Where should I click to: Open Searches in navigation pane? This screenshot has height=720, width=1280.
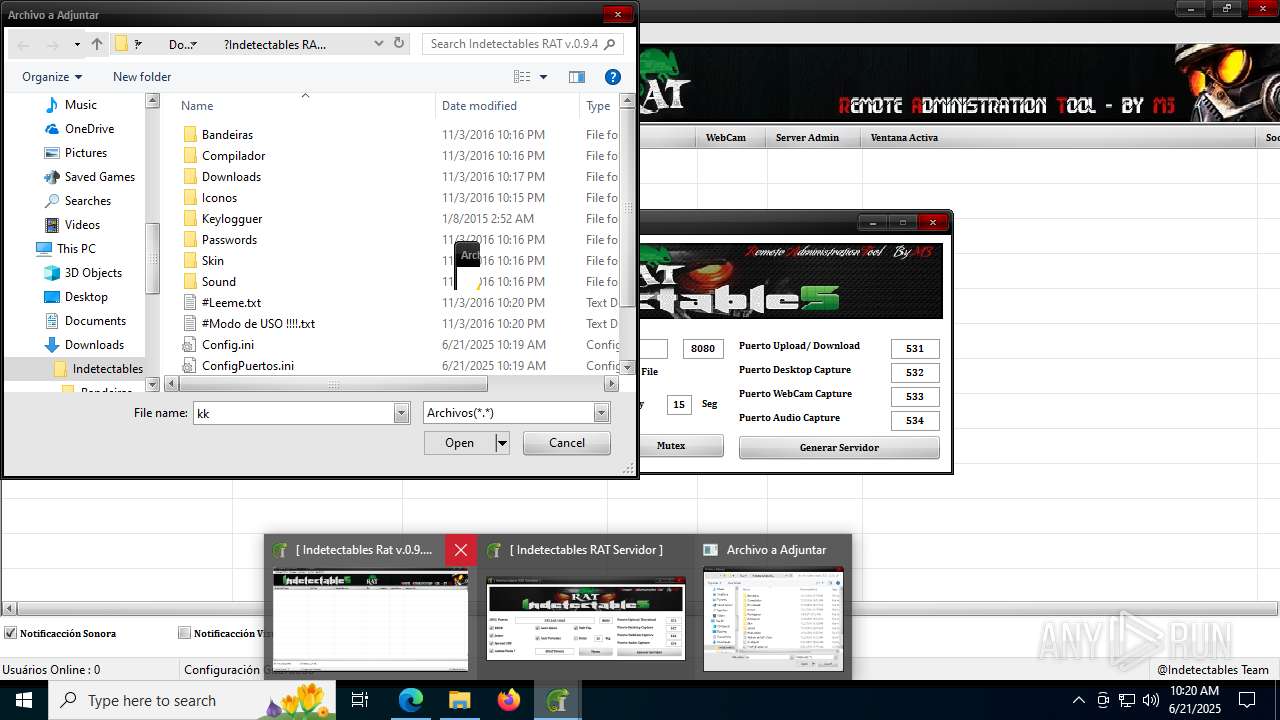point(88,200)
